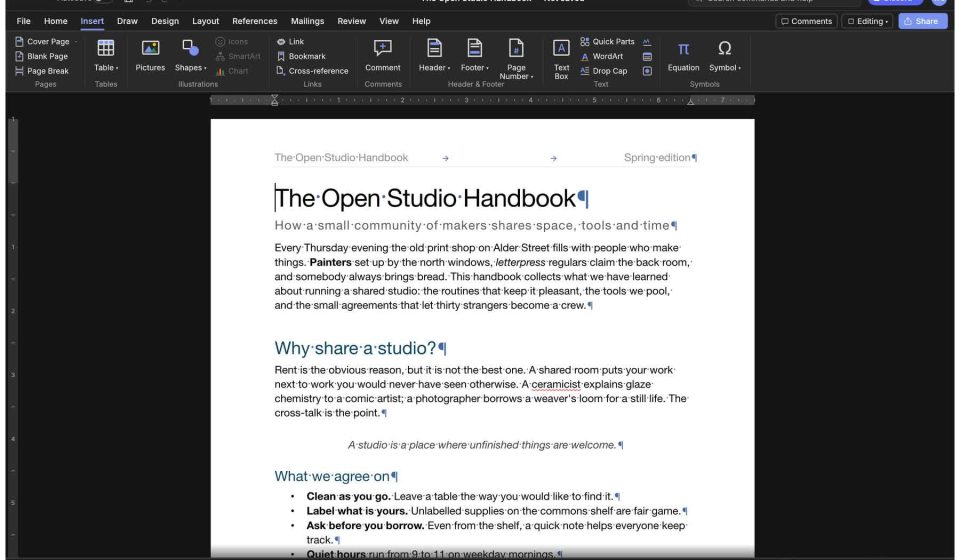The height and width of the screenshot is (560, 960).
Task: Open the Symbol gallery
Action: (x=724, y=55)
